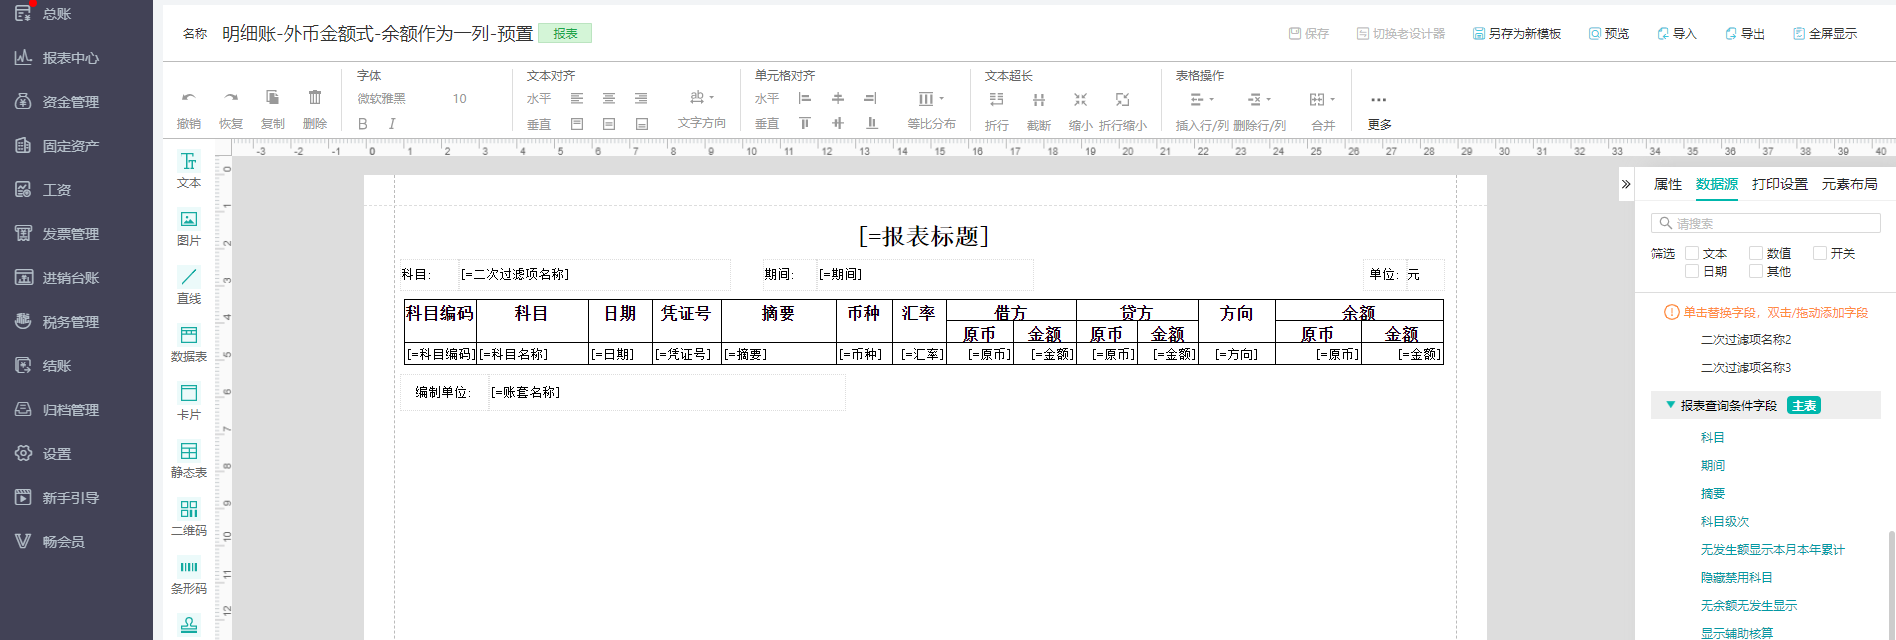Switch to the 数据源 tab
Screen dimensions: 1896x640
click(1717, 184)
